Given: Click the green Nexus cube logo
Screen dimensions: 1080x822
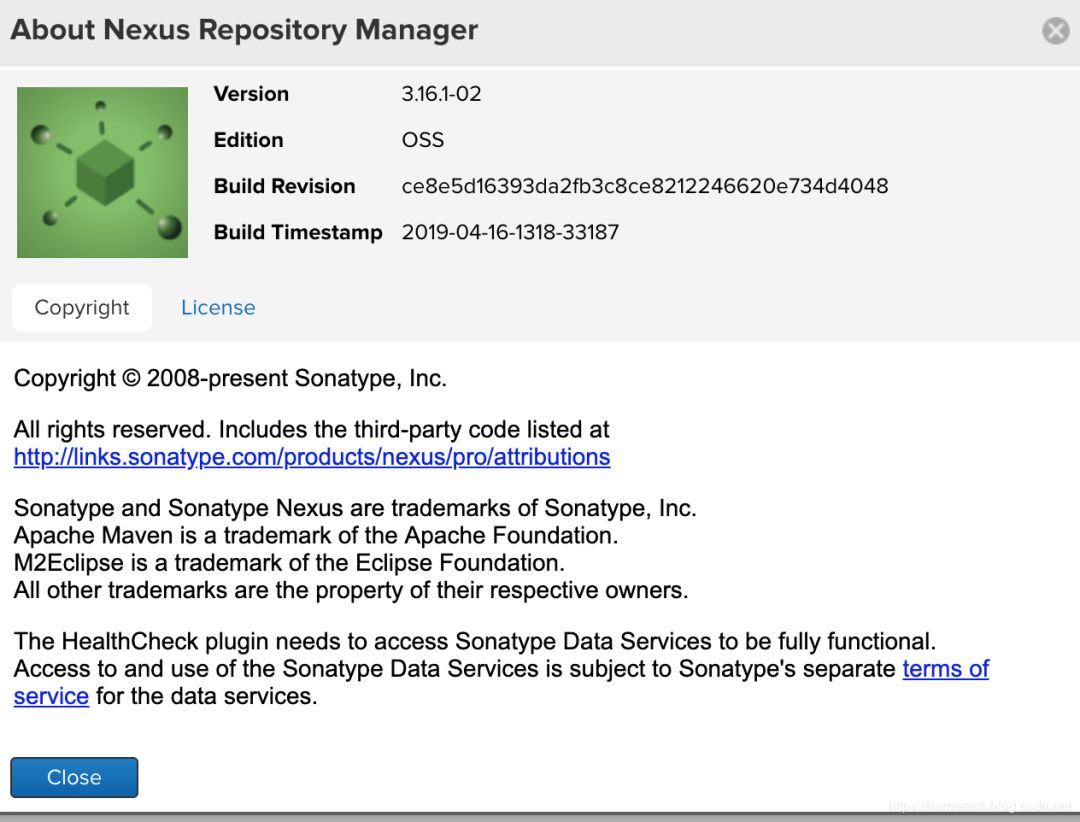Looking at the screenshot, I should click(102, 172).
